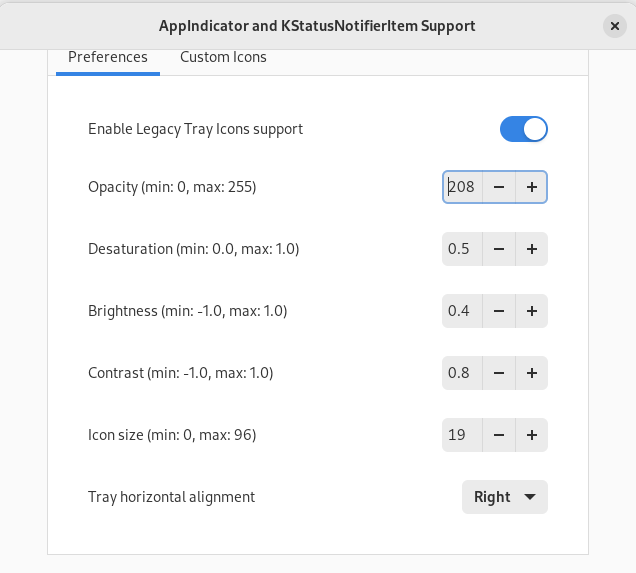Disable Legacy Tray Icons support switch
This screenshot has width=636, height=573.
[x=524, y=129]
